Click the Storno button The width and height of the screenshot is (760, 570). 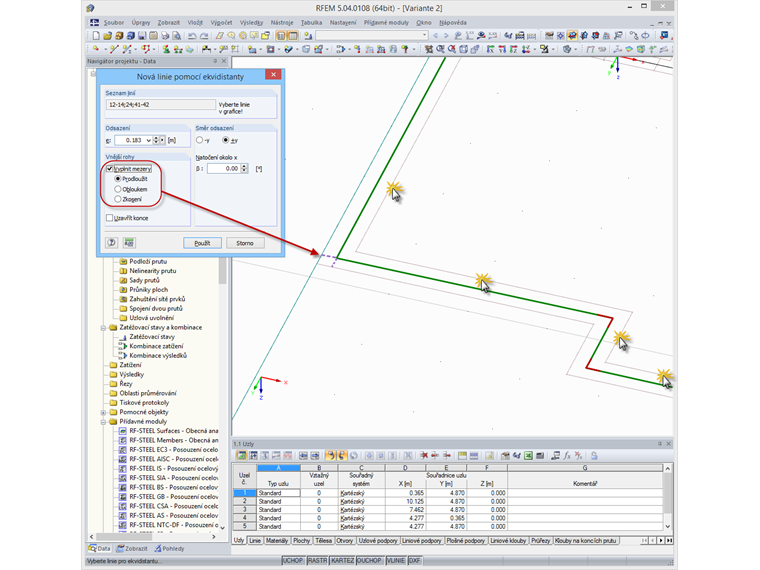pyautogui.click(x=245, y=243)
